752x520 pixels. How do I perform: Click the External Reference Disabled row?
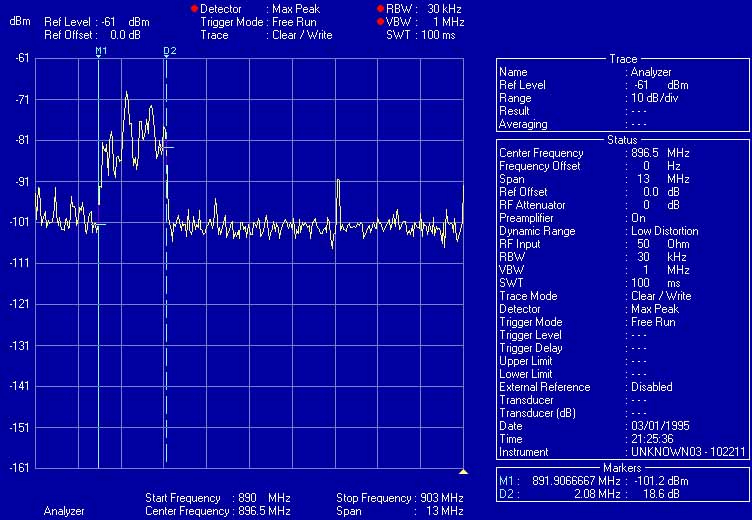pos(620,387)
